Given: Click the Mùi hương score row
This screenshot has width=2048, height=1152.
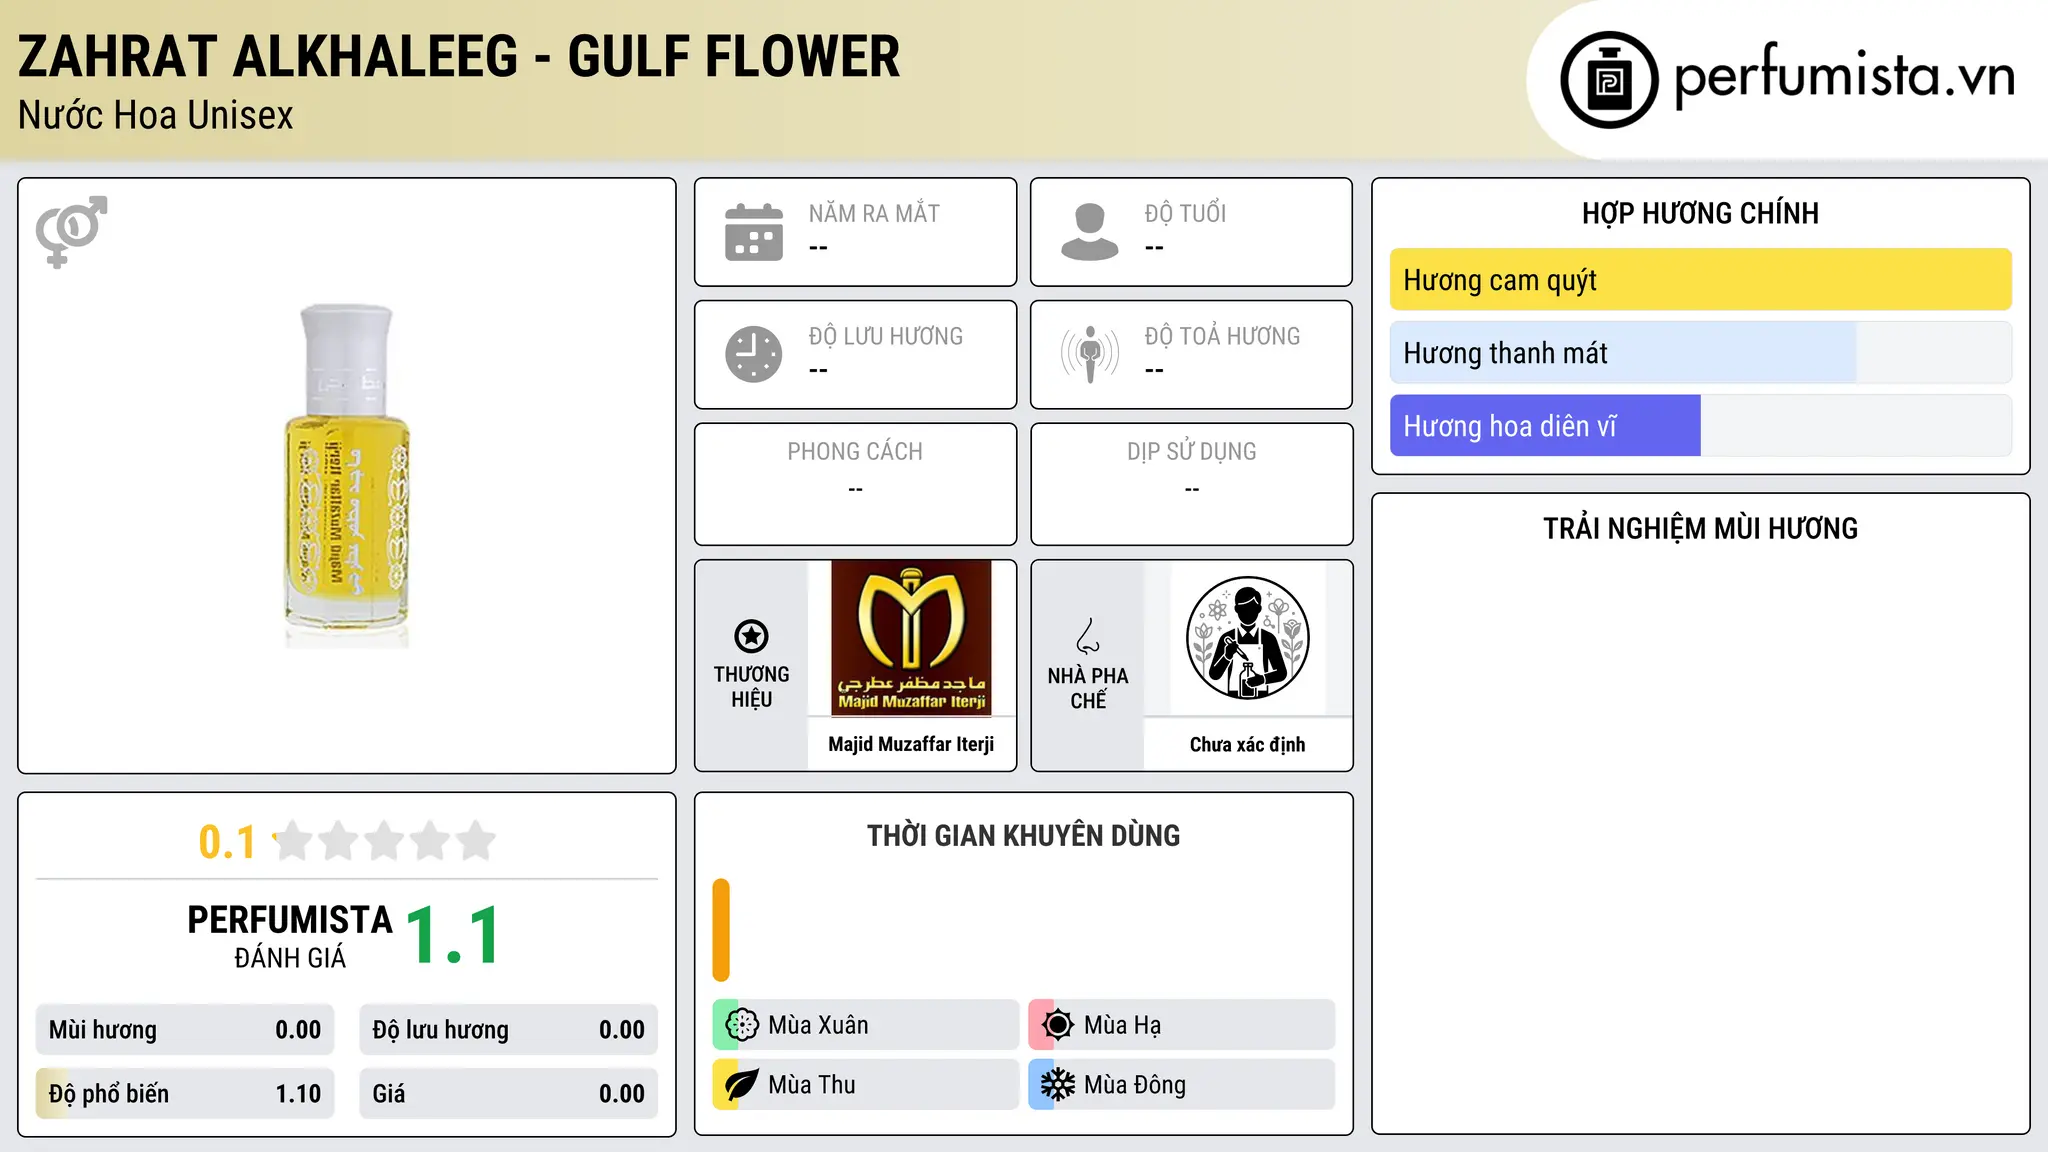Looking at the screenshot, I should pyautogui.click(x=185, y=1030).
